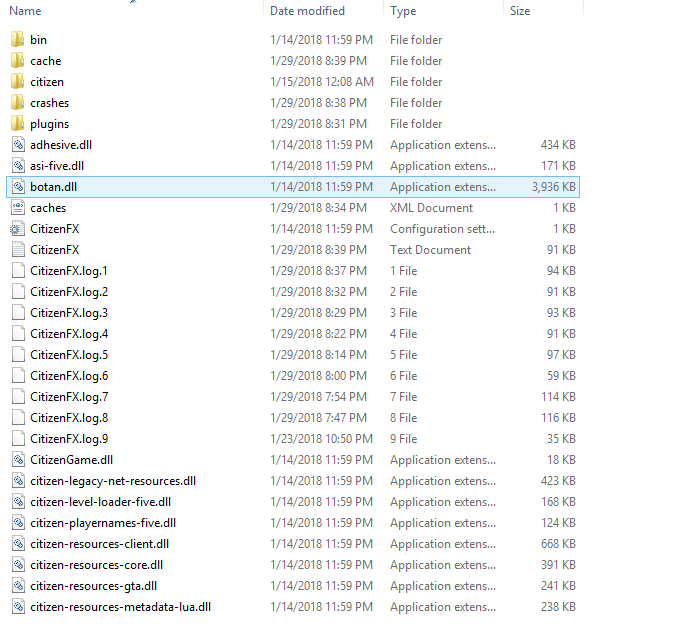Screen dimensions: 695x627
Task: Click the citizen-resources-core.dll icon
Action: click(18, 565)
